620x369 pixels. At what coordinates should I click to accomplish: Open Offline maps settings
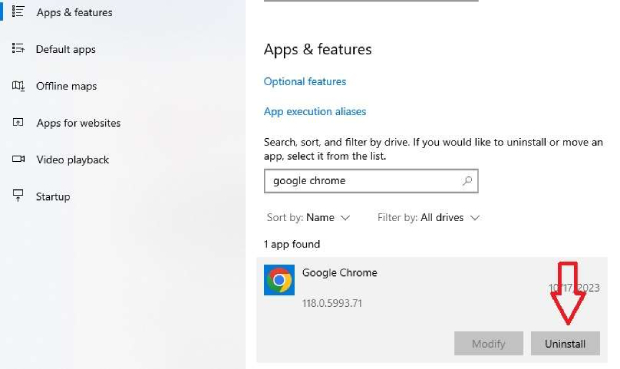pyautogui.click(x=66, y=86)
